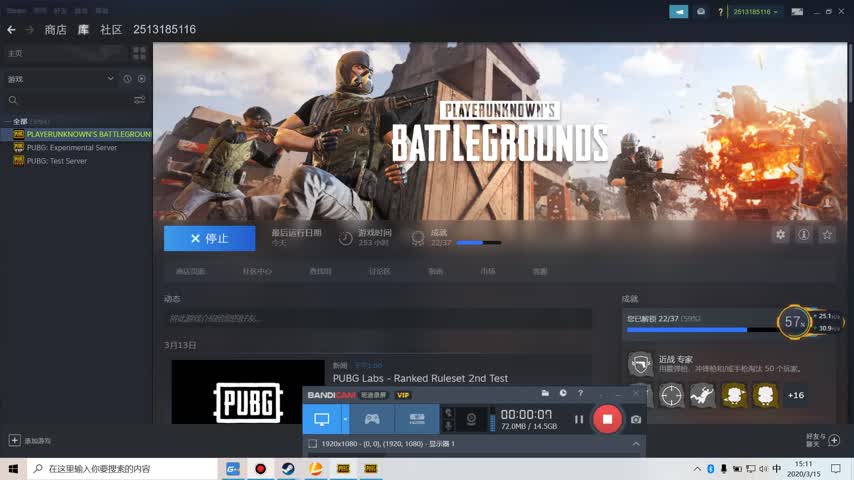Open the 商店页面 tab
Viewport: 854px width, 480px height.
click(x=191, y=271)
